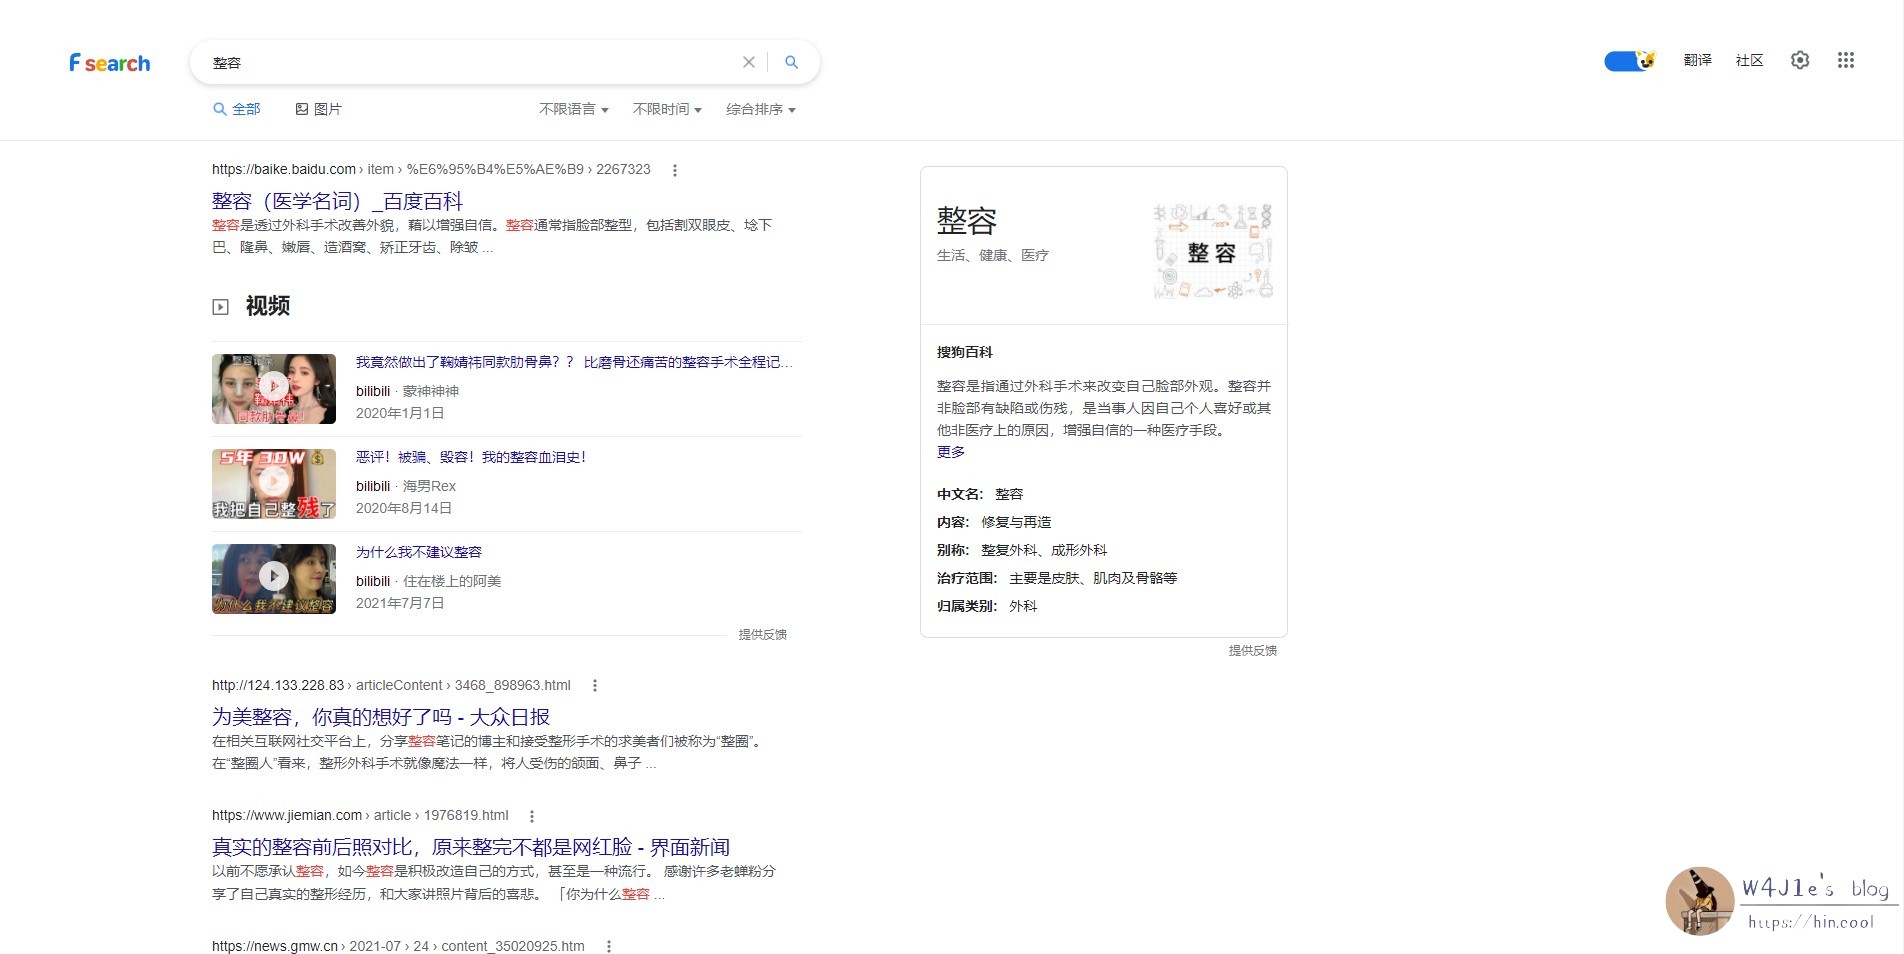Open the apps grid icon
This screenshot has width=1904, height=954.
(x=1845, y=60)
